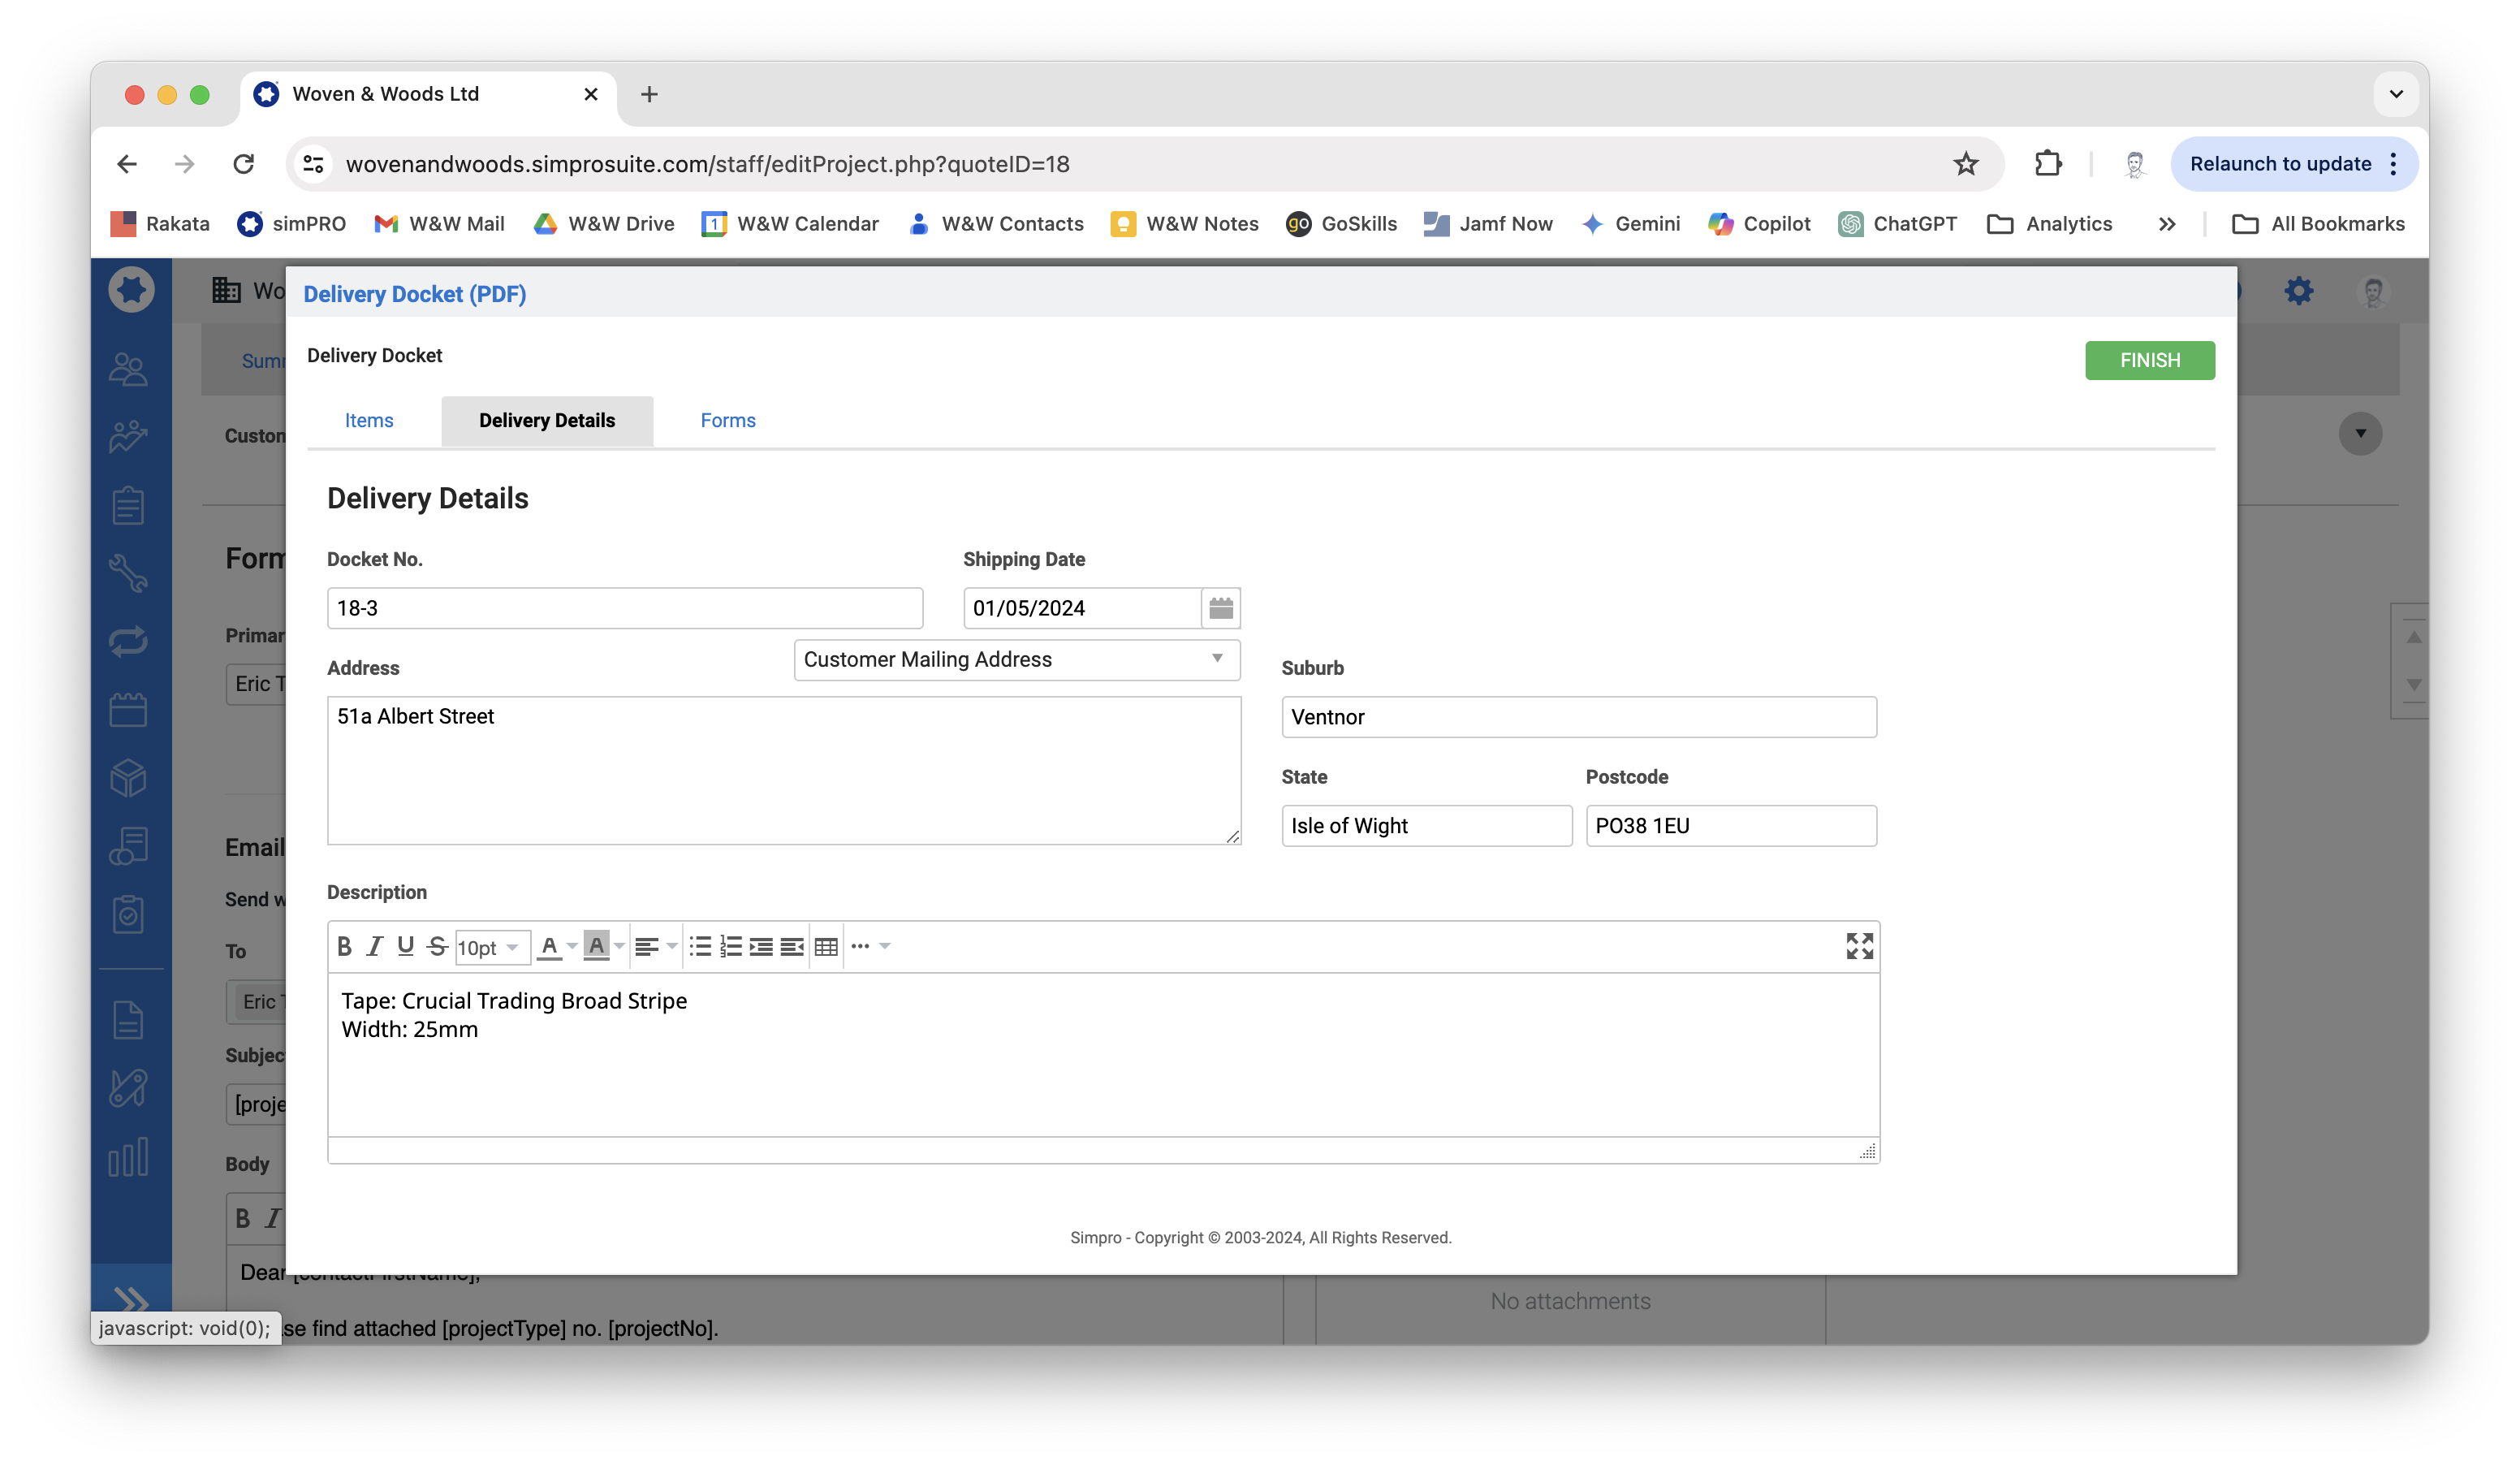Toggle underline formatting in Description editor
Screen dimensions: 2520x1465
(x=405, y=946)
